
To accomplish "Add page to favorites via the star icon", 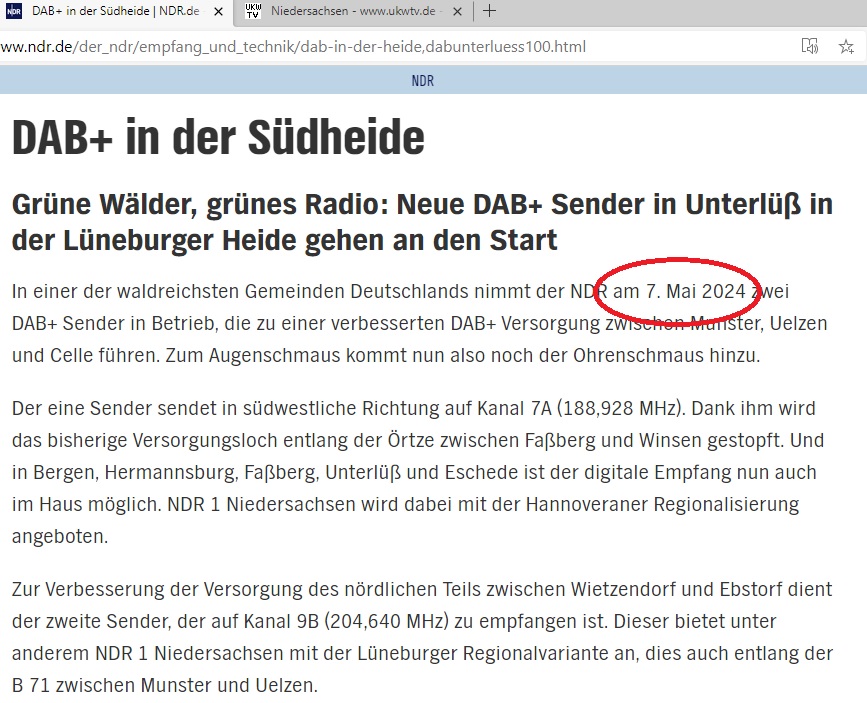I will click(846, 47).
